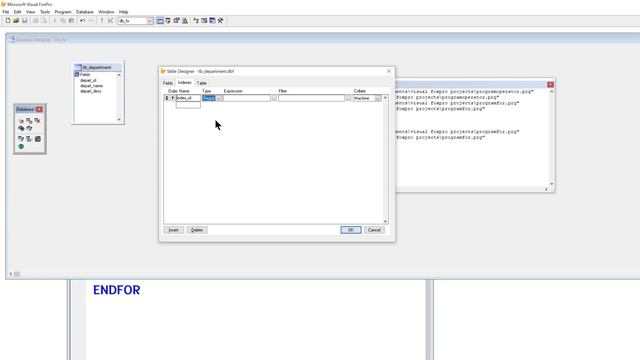
Task: Click the Toolbox icon at toolbar end
Action: tap(220, 20)
